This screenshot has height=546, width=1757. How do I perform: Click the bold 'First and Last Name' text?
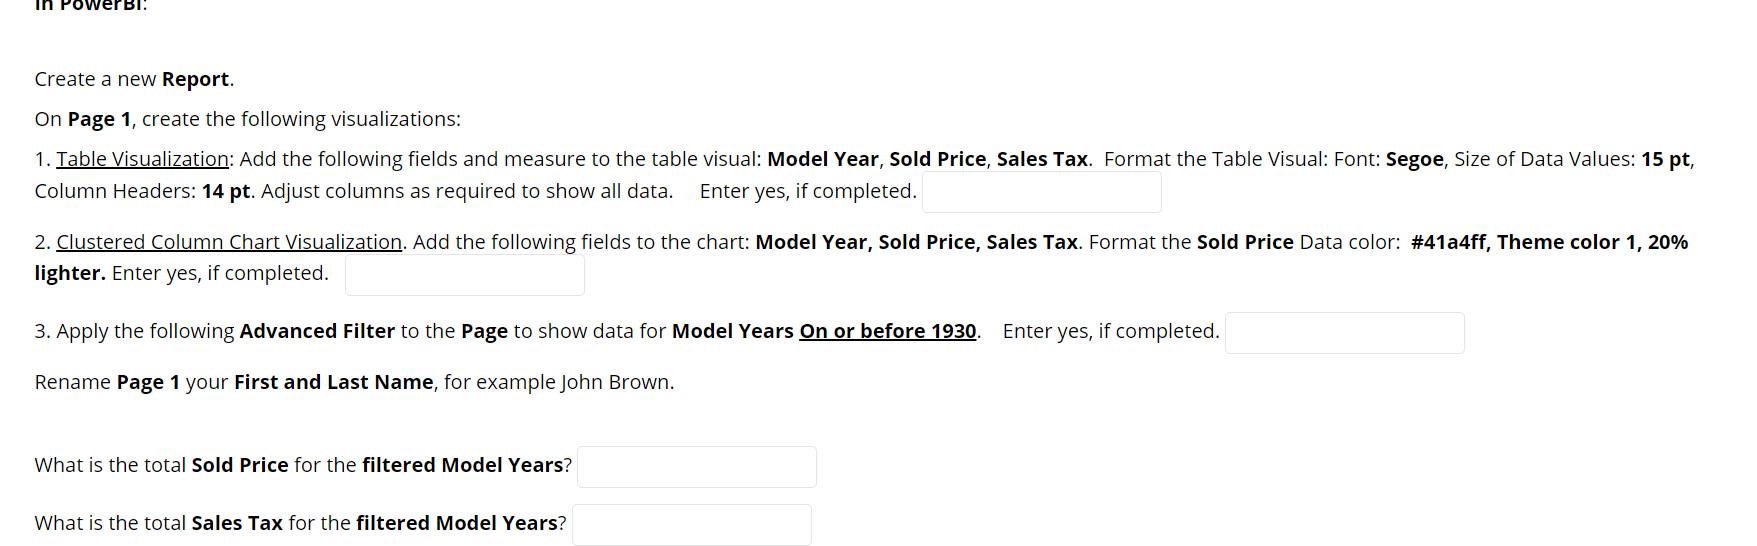(x=333, y=382)
